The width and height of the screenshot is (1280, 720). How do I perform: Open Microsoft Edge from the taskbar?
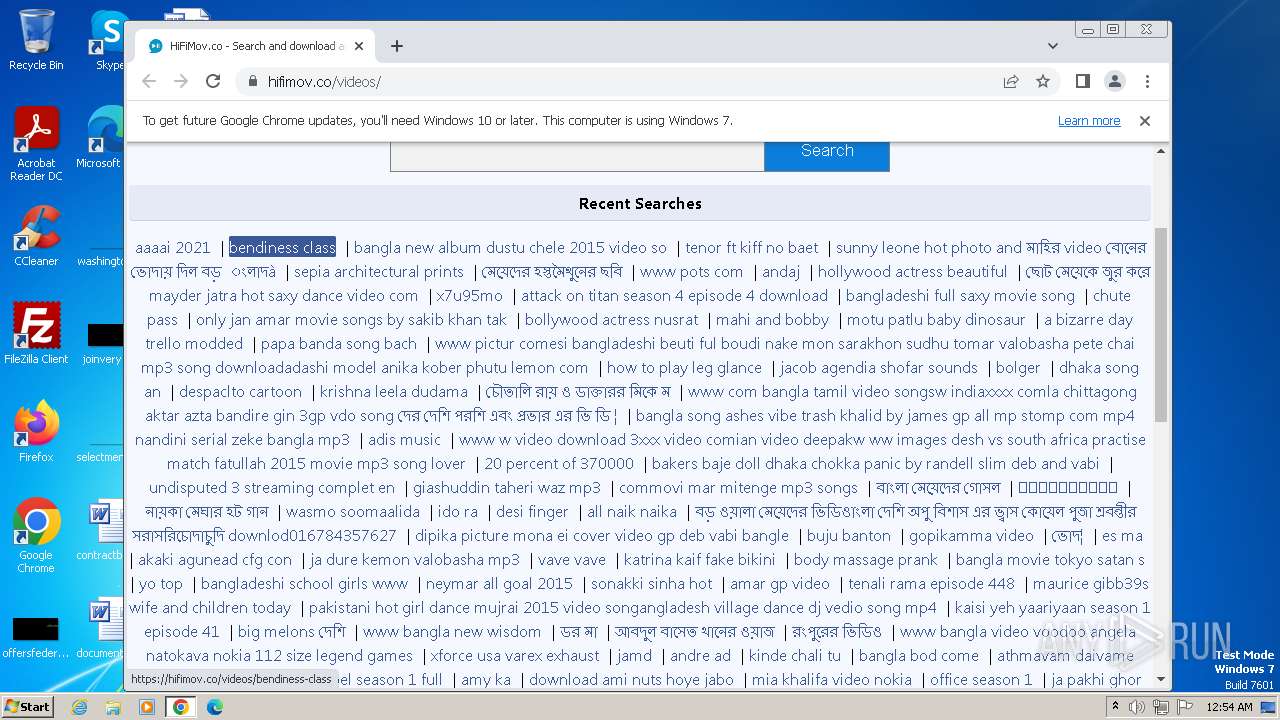point(215,707)
